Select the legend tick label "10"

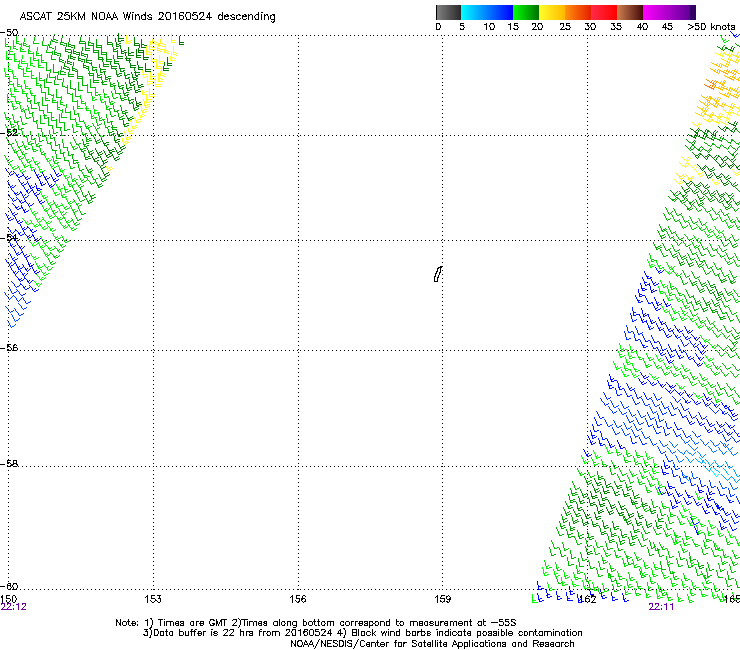489,27
